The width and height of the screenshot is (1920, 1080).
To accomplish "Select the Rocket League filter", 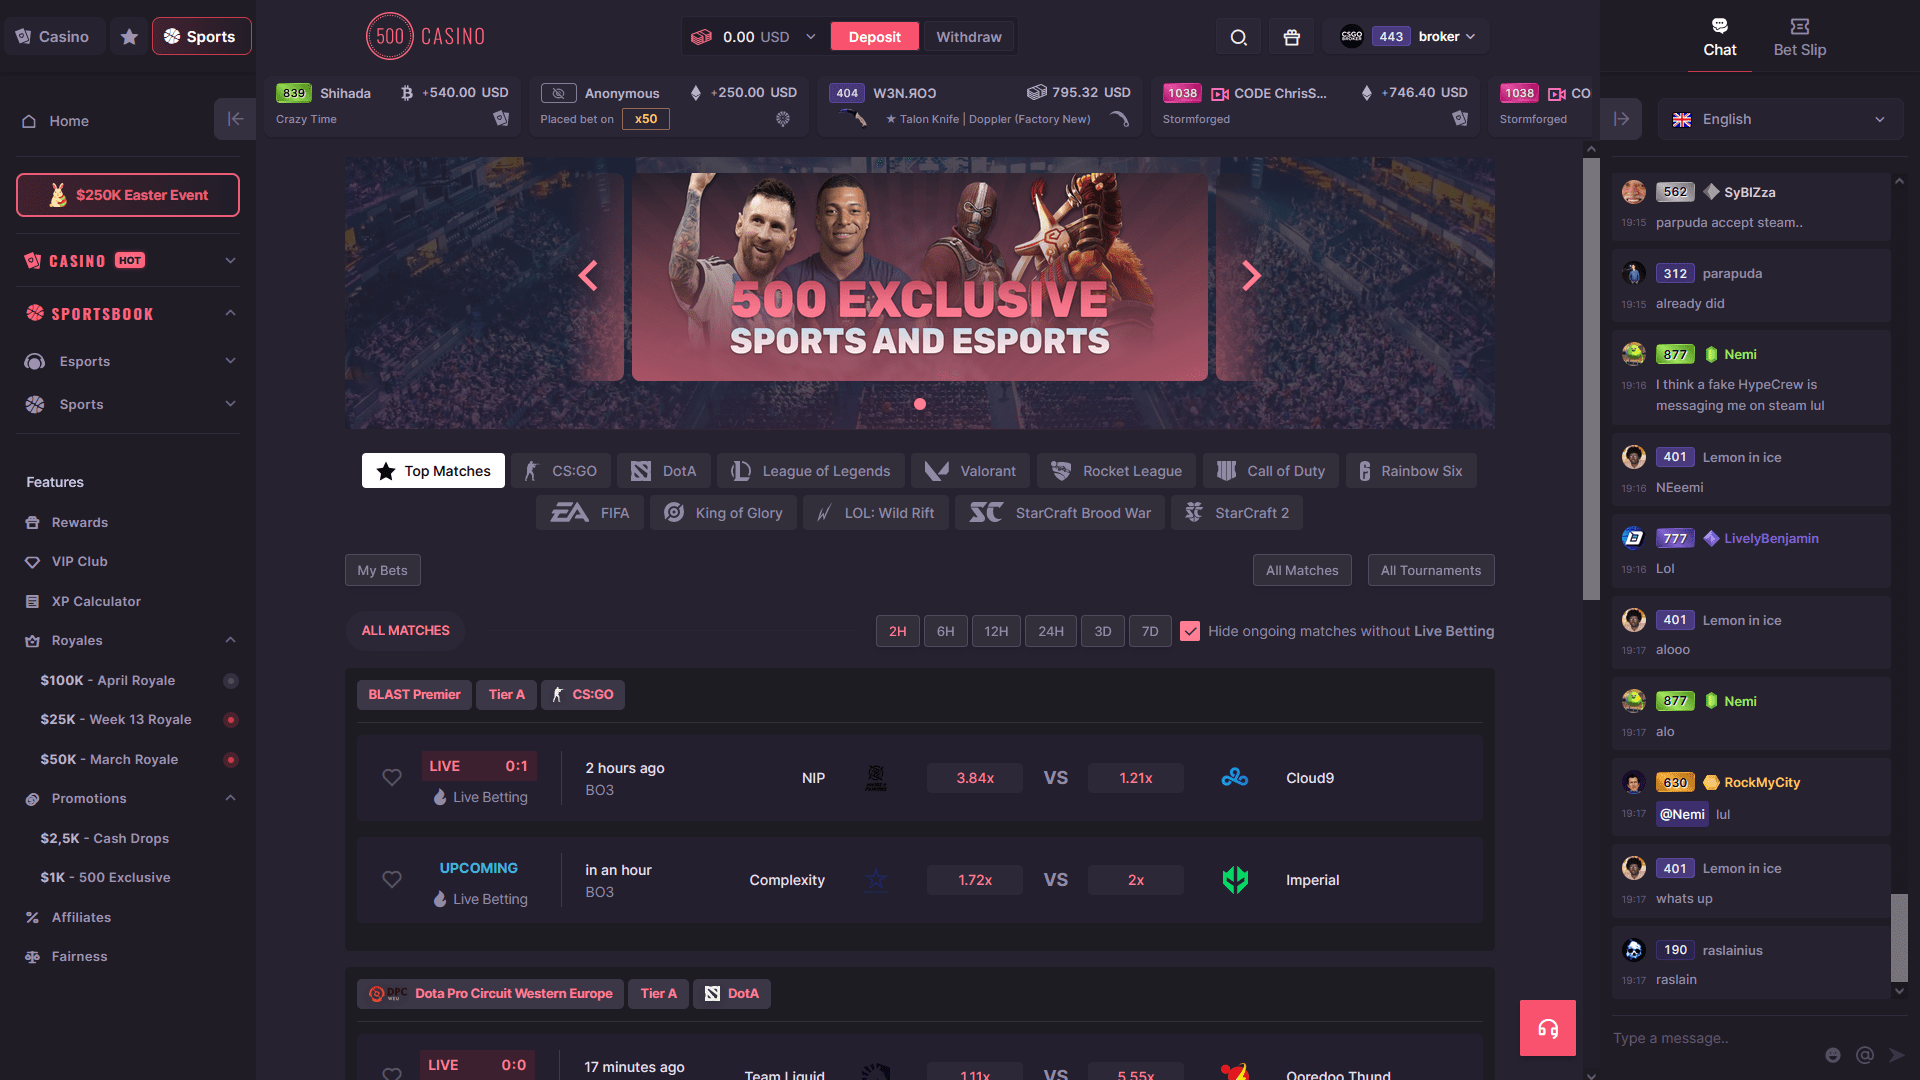I will pyautogui.click(x=1117, y=471).
